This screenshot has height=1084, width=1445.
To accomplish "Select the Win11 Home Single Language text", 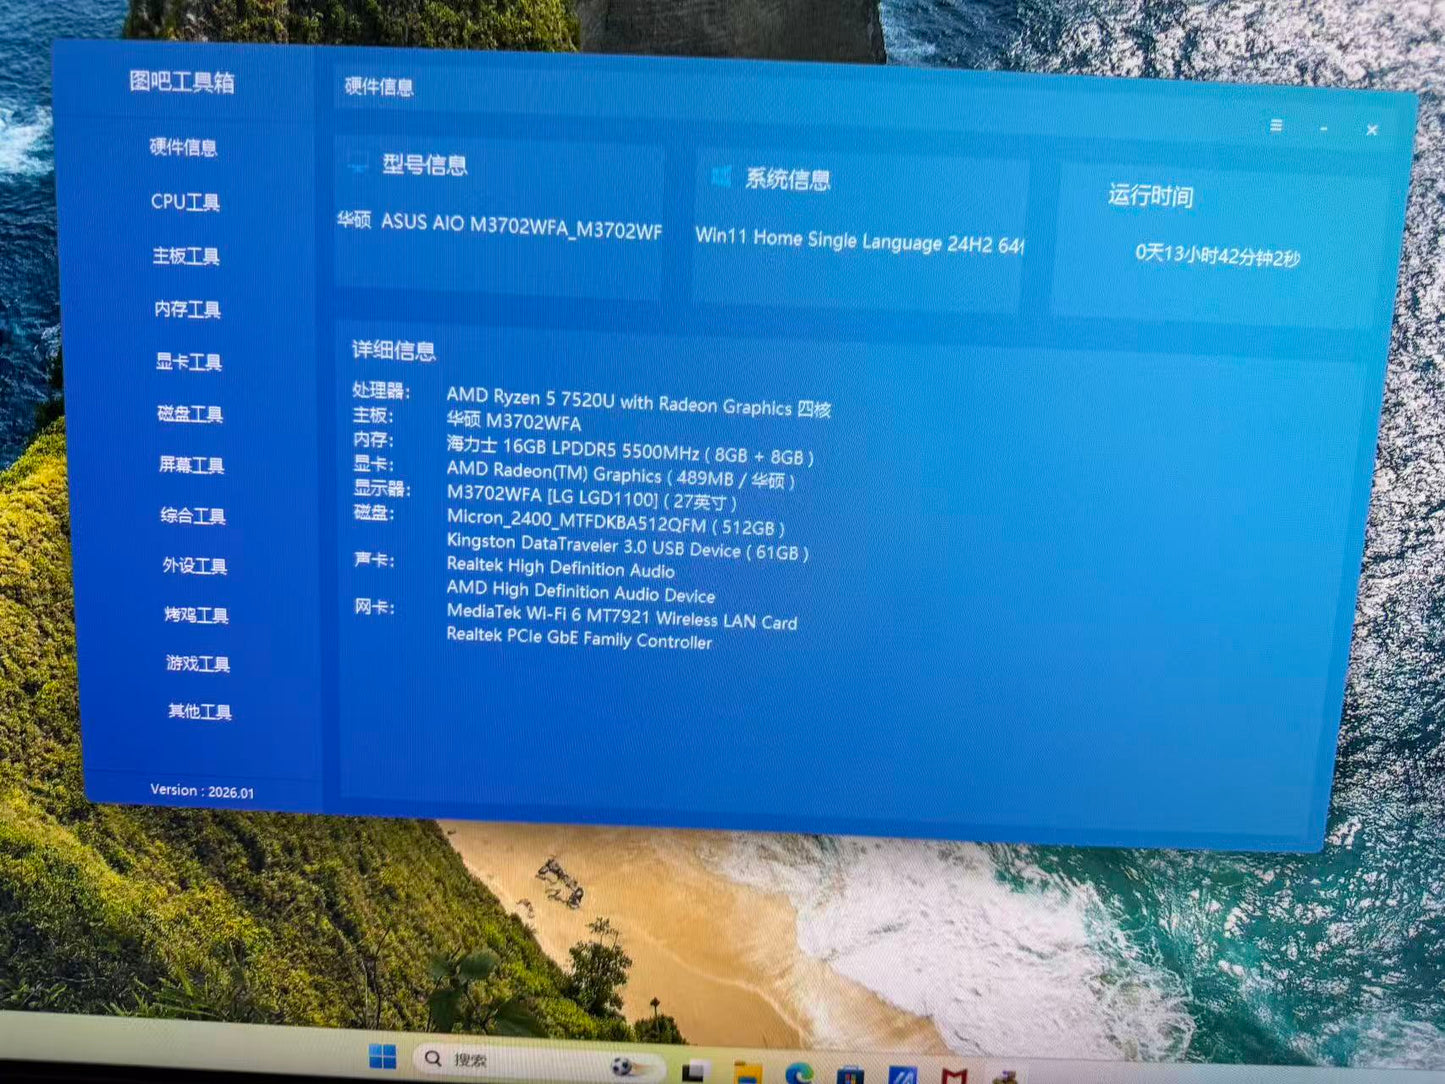I will (859, 240).
